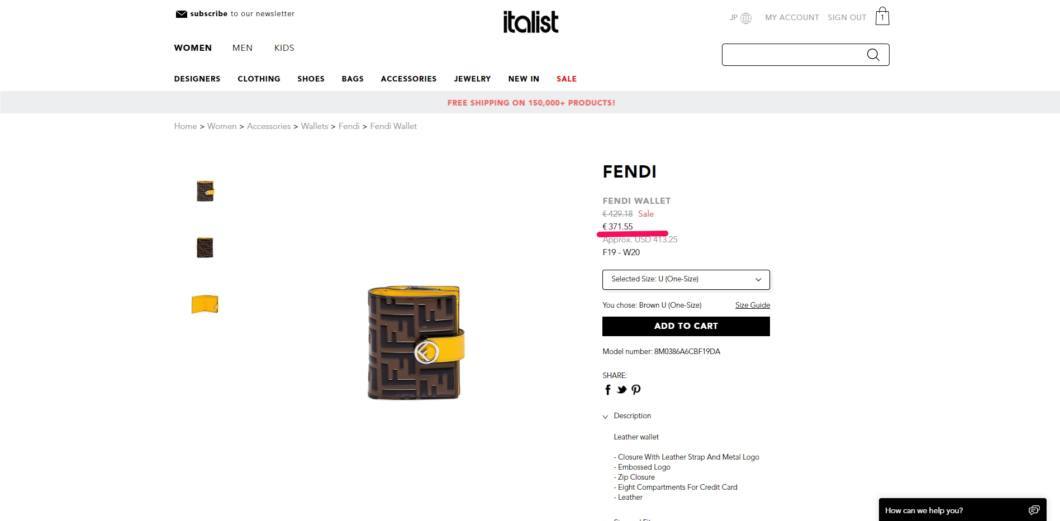Open the chat bubble help icon

pyautogui.click(x=1033, y=510)
